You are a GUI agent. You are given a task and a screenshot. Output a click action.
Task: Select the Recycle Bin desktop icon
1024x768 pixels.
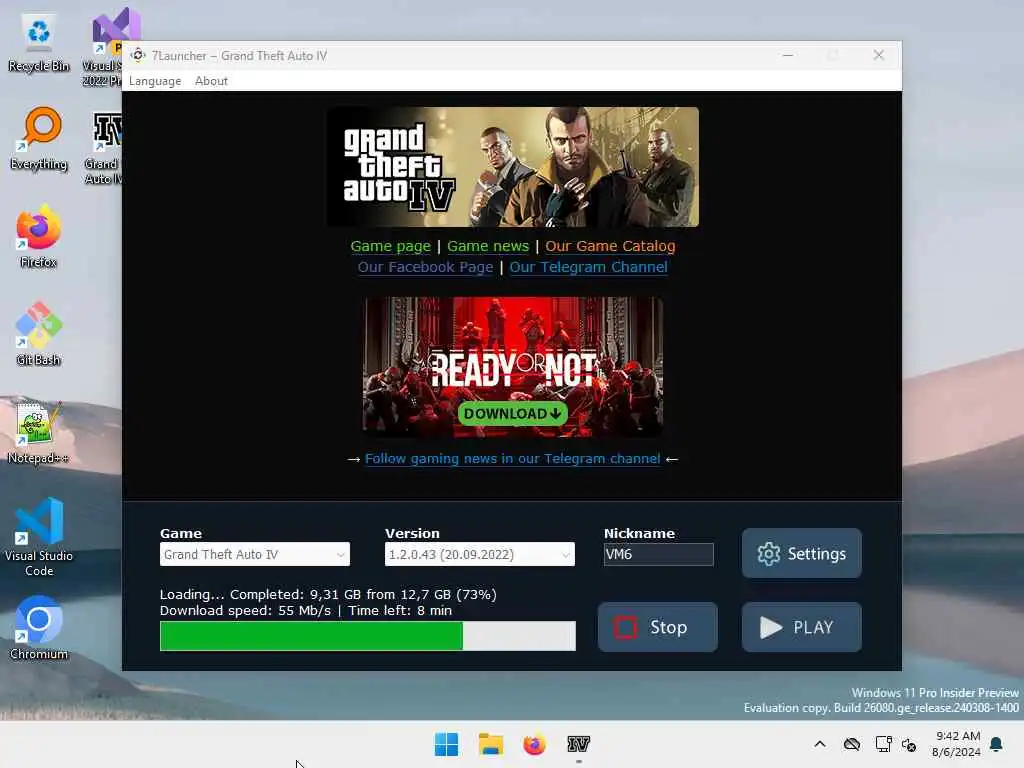pyautogui.click(x=39, y=43)
